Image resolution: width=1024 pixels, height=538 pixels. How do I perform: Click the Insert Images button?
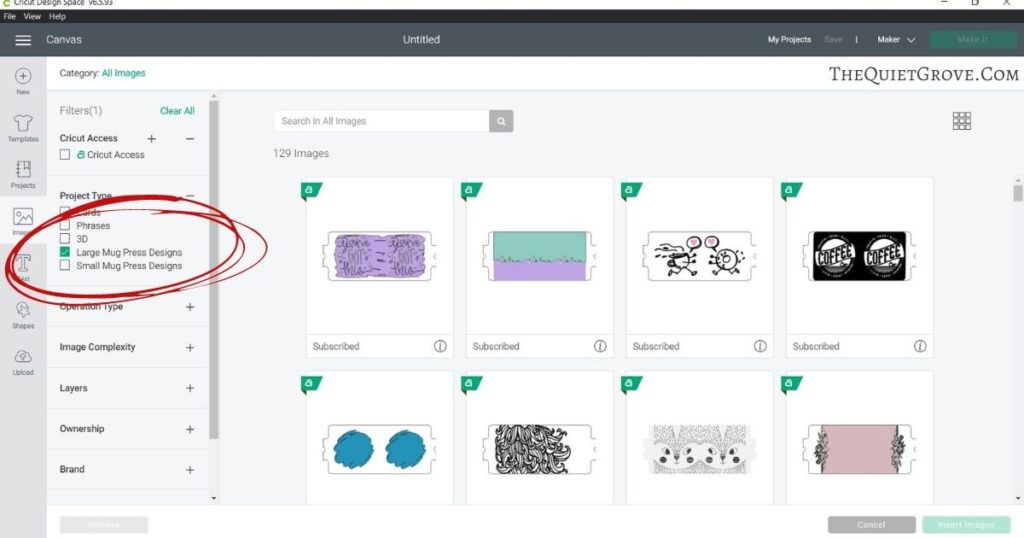966,524
